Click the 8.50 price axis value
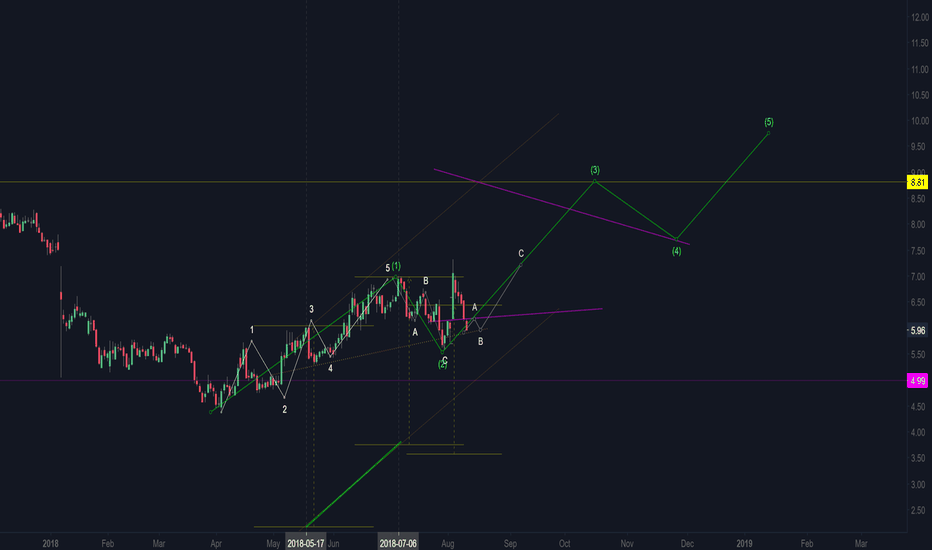The width and height of the screenshot is (932, 550). [920, 199]
